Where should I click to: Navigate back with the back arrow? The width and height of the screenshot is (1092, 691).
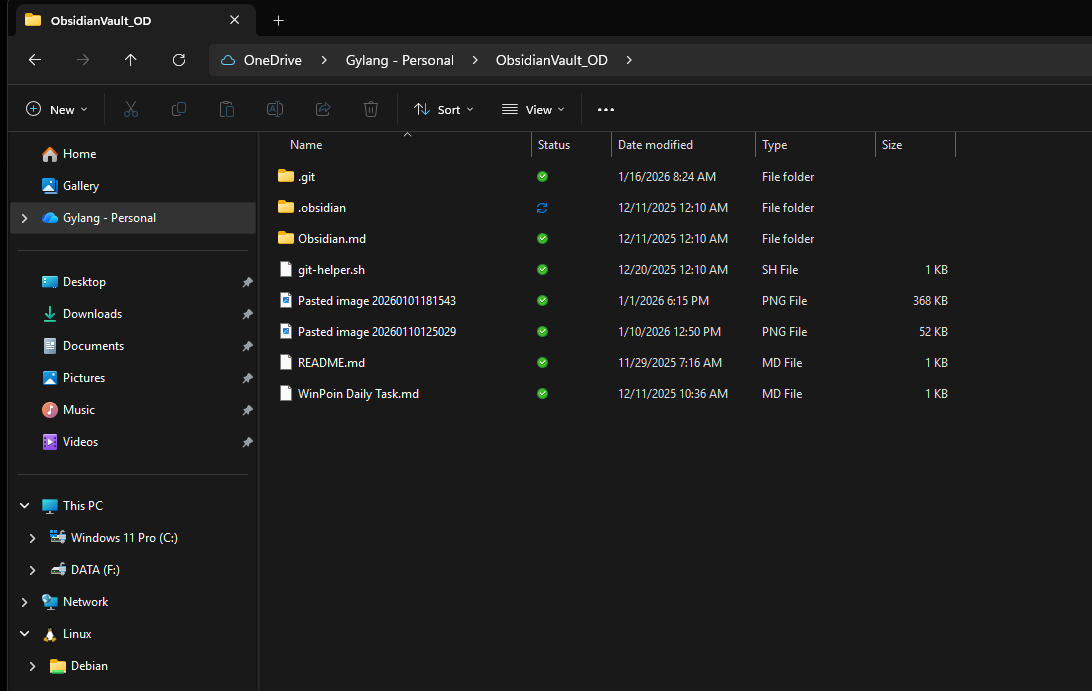click(x=35, y=60)
